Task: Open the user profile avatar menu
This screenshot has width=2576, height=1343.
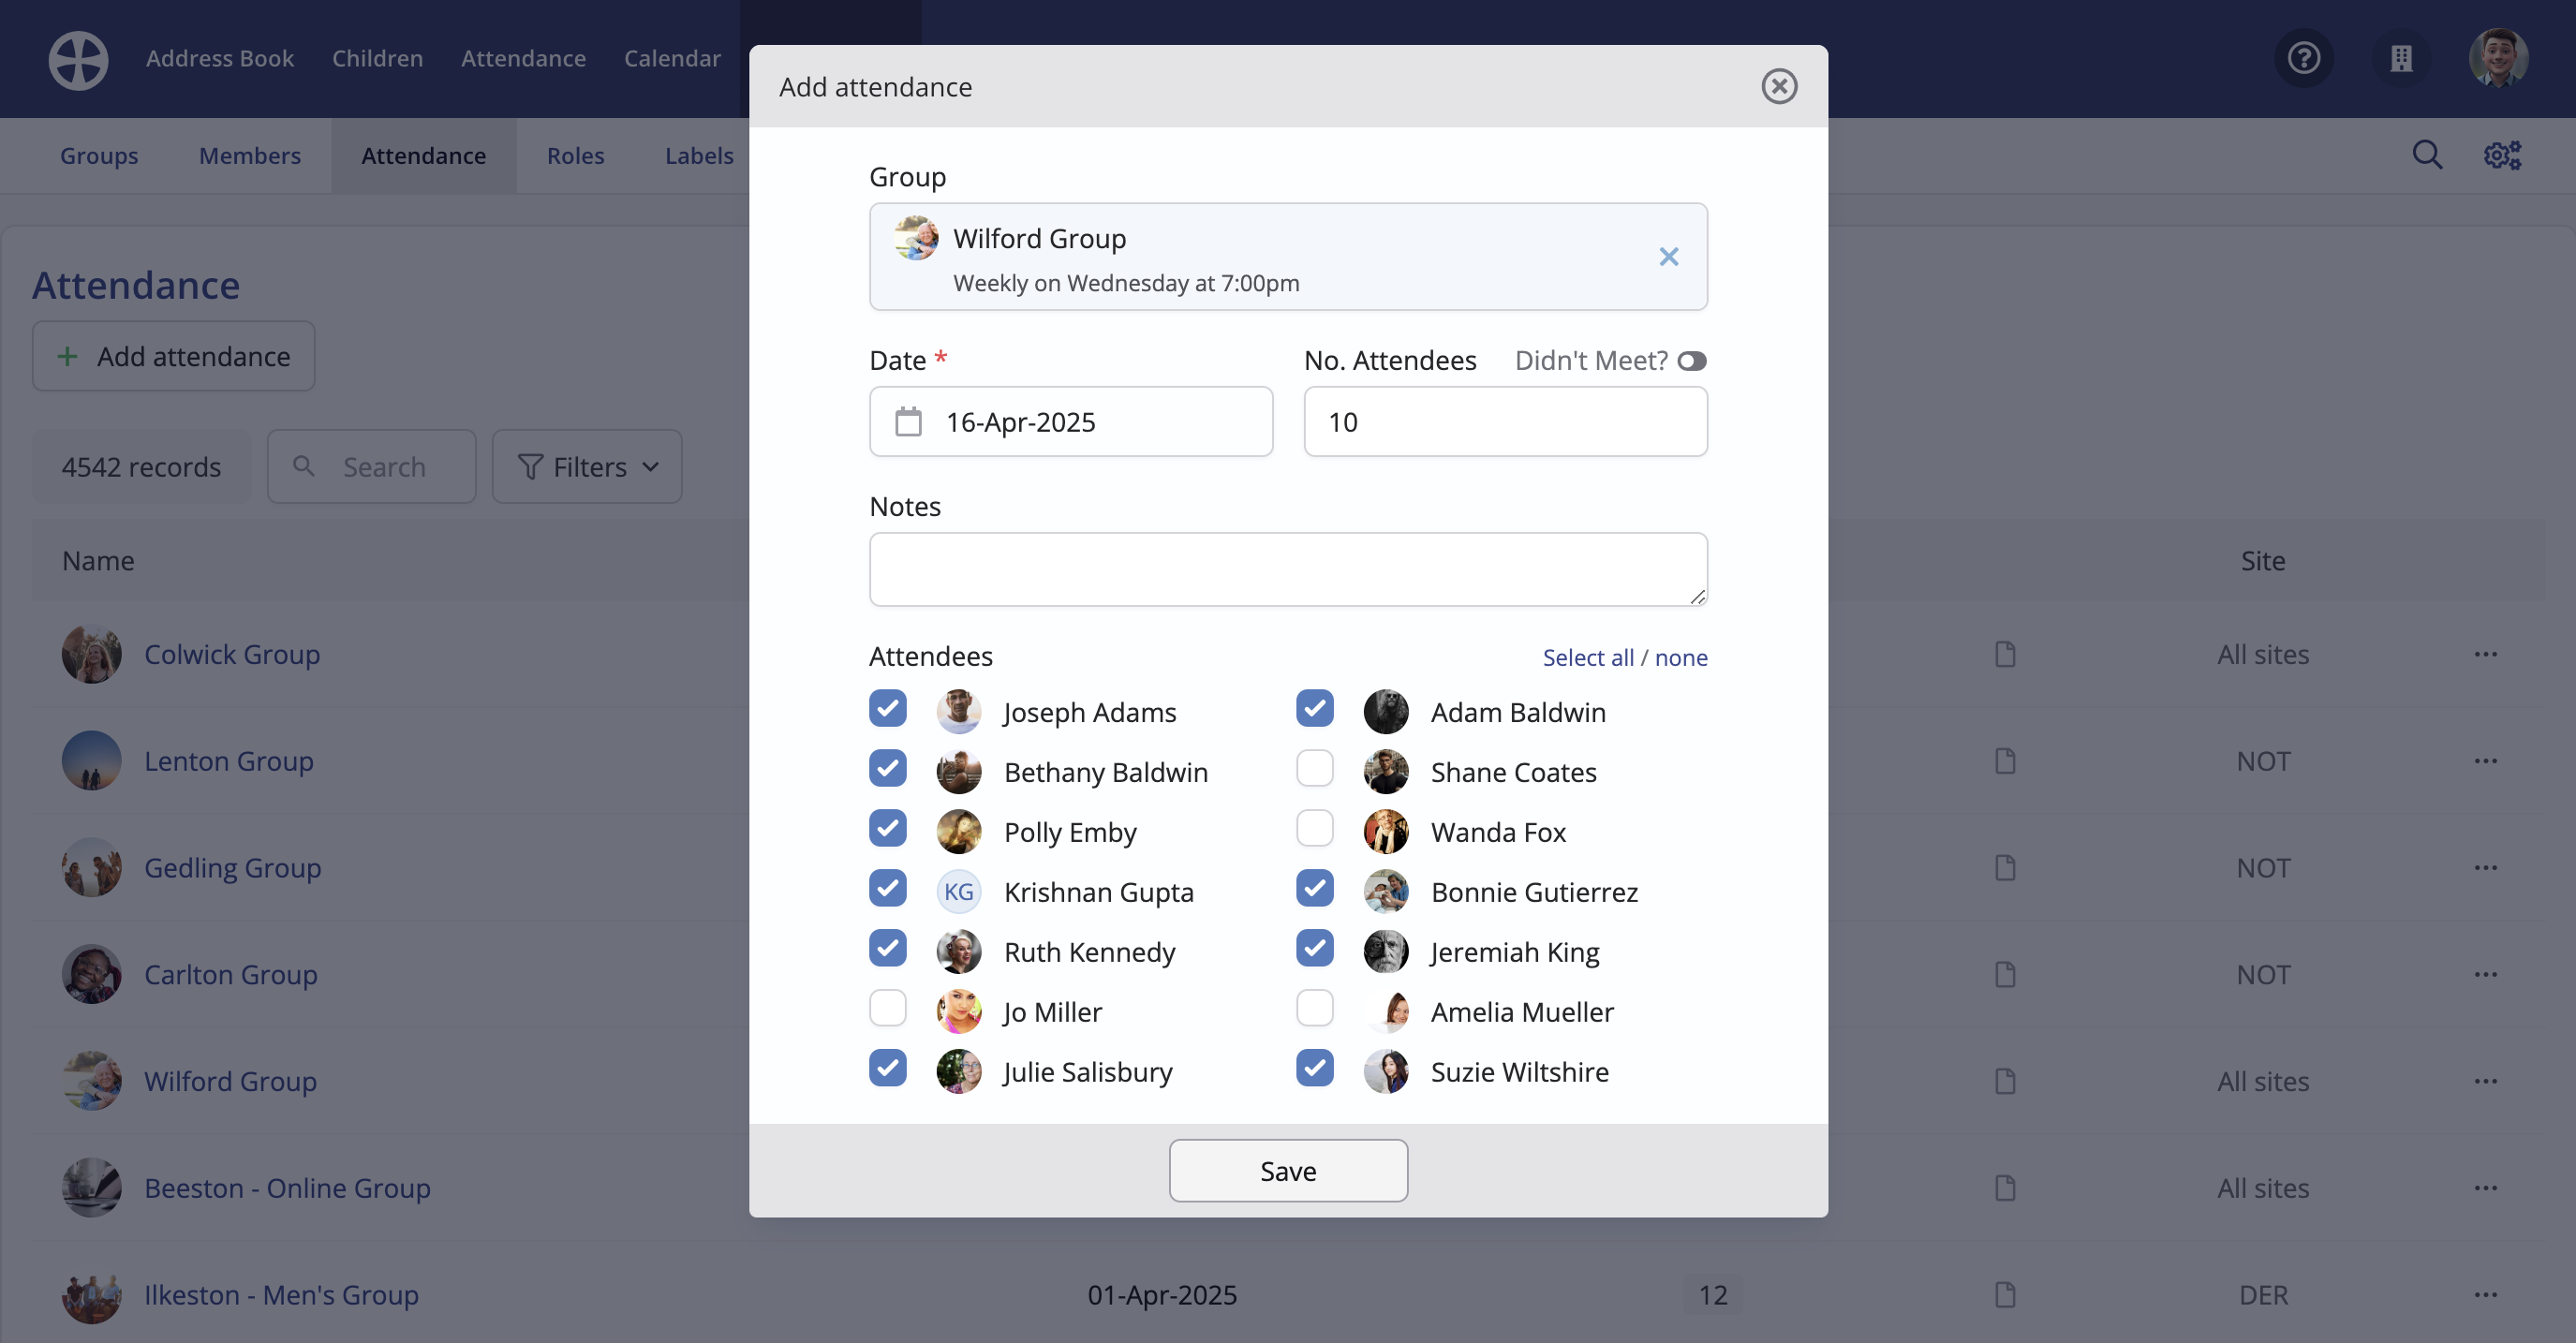Action: (x=2498, y=58)
